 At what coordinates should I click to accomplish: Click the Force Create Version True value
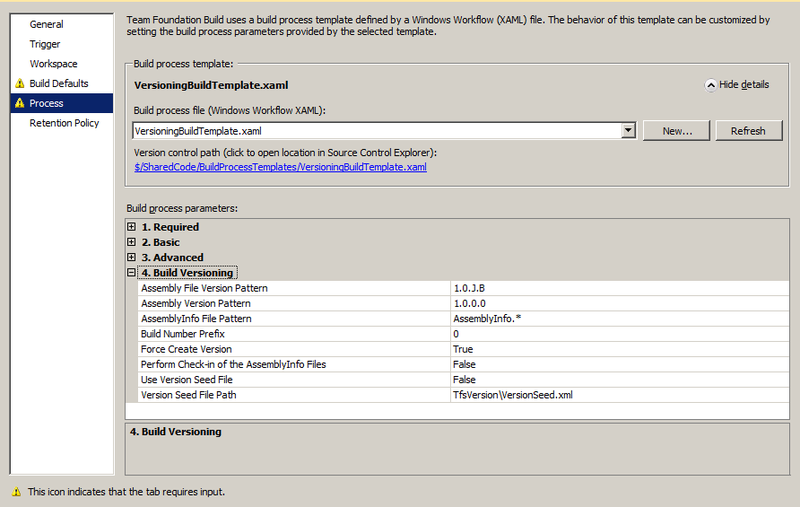[x=619, y=349]
